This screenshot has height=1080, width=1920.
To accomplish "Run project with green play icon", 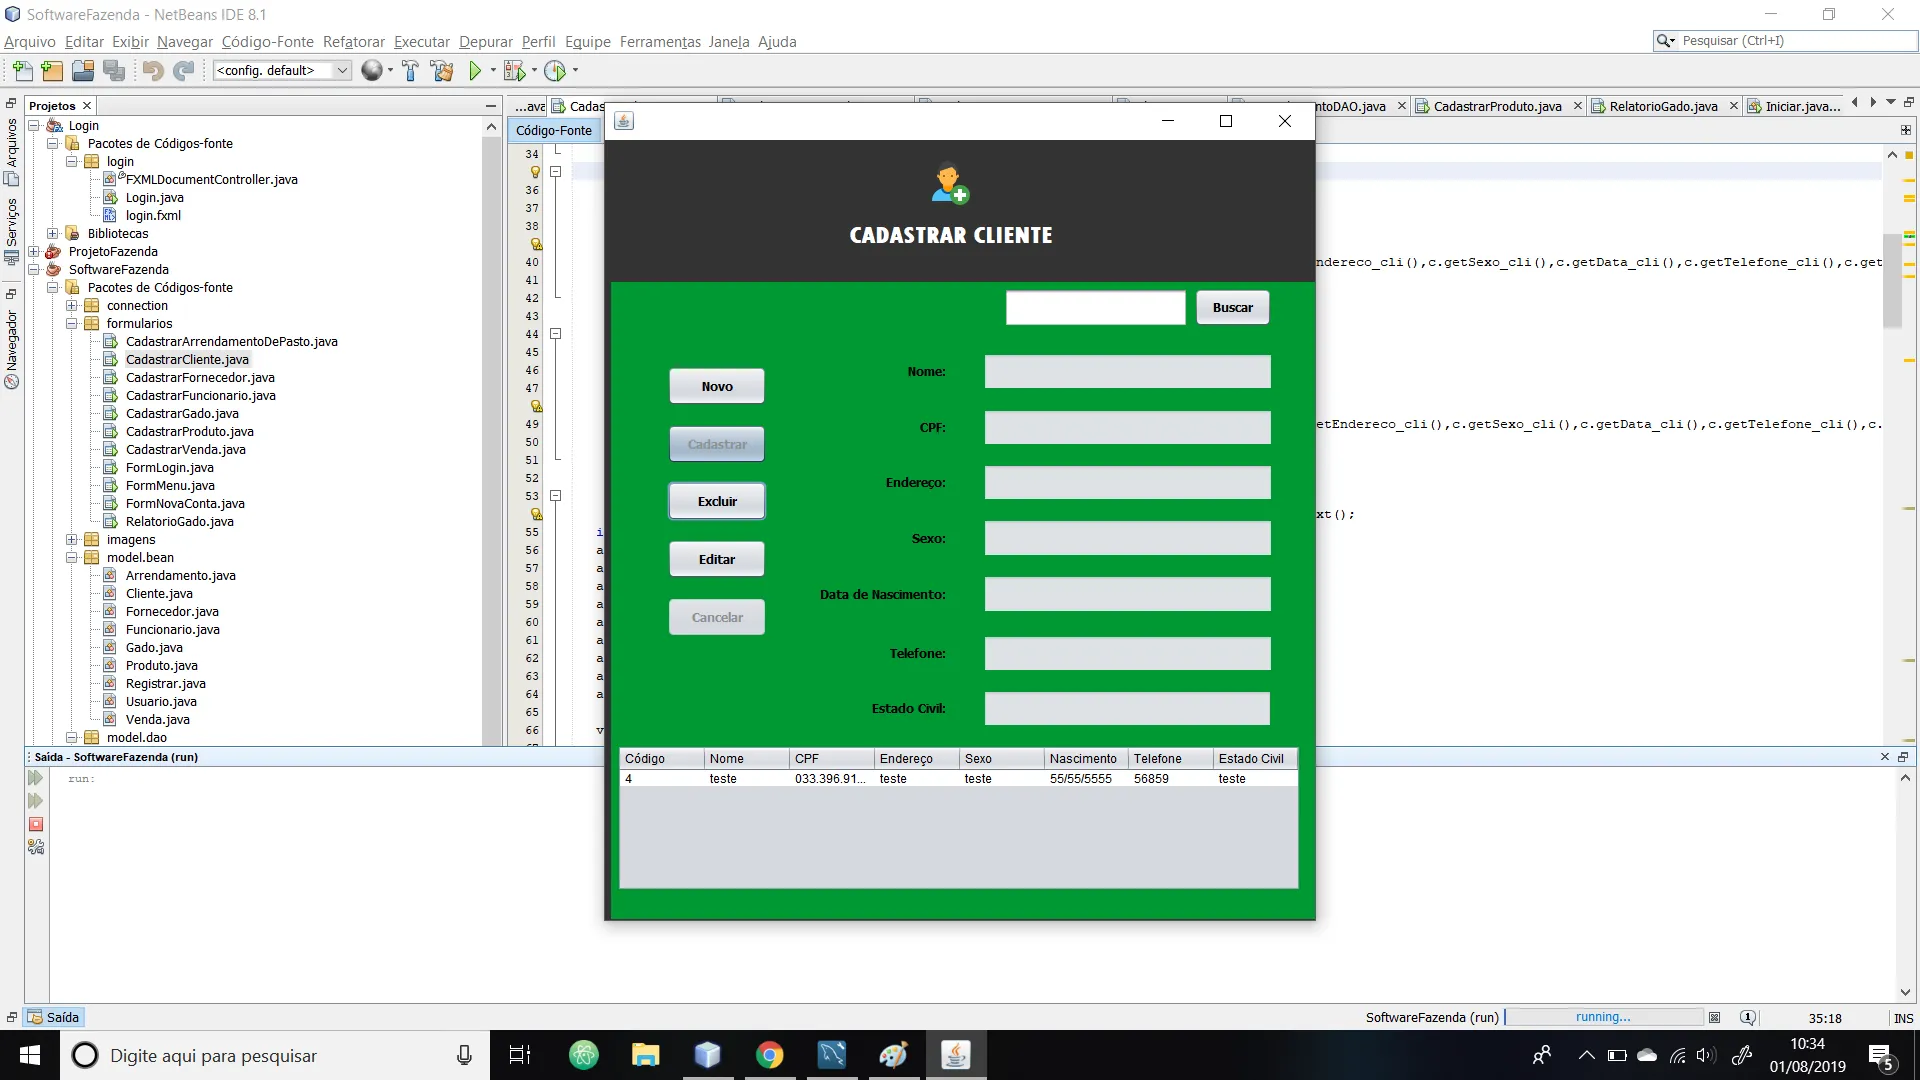I will point(476,70).
